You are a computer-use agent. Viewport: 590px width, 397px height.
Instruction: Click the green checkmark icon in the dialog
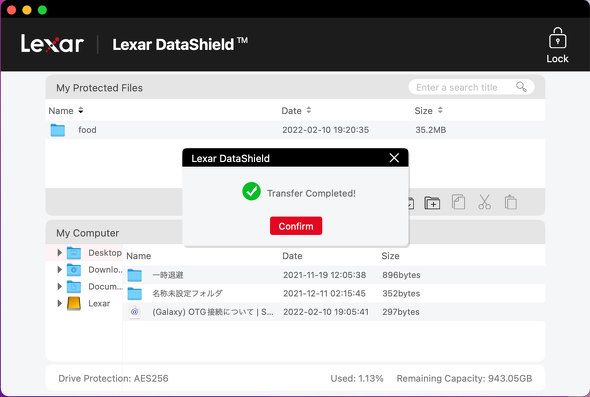click(251, 191)
